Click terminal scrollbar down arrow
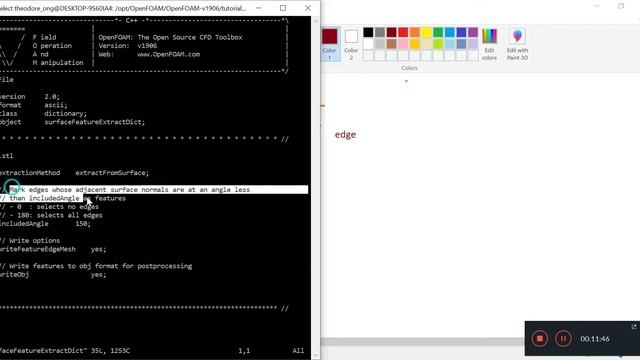The image size is (640, 360). (x=315, y=356)
